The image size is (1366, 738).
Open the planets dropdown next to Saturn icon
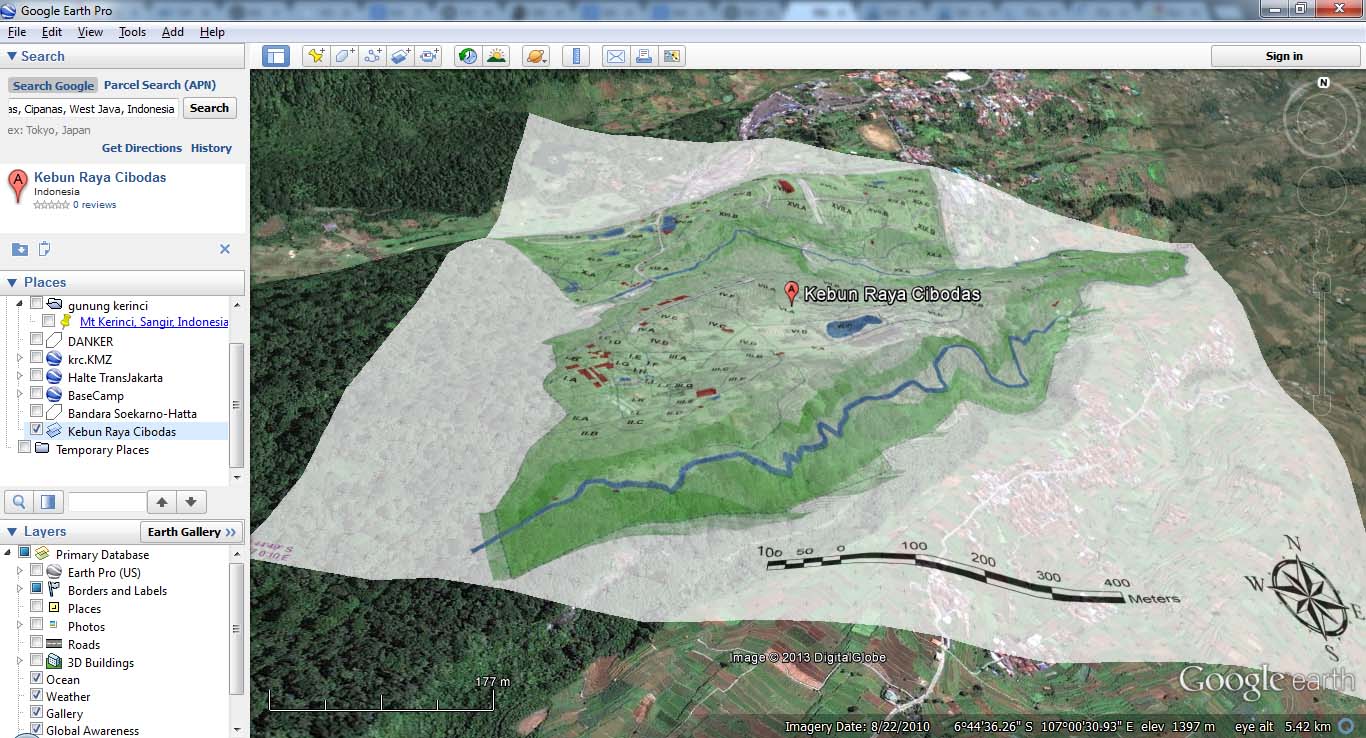click(544, 60)
